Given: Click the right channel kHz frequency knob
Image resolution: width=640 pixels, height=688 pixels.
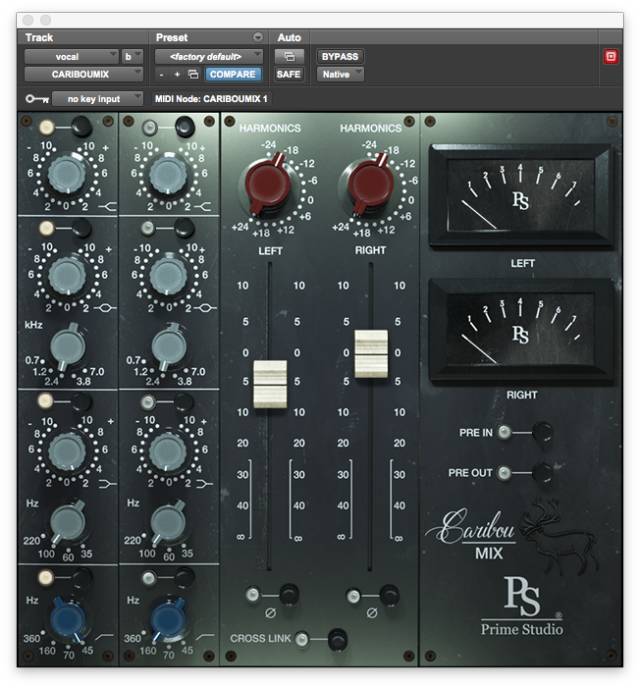Looking at the screenshot, I should [168, 347].
